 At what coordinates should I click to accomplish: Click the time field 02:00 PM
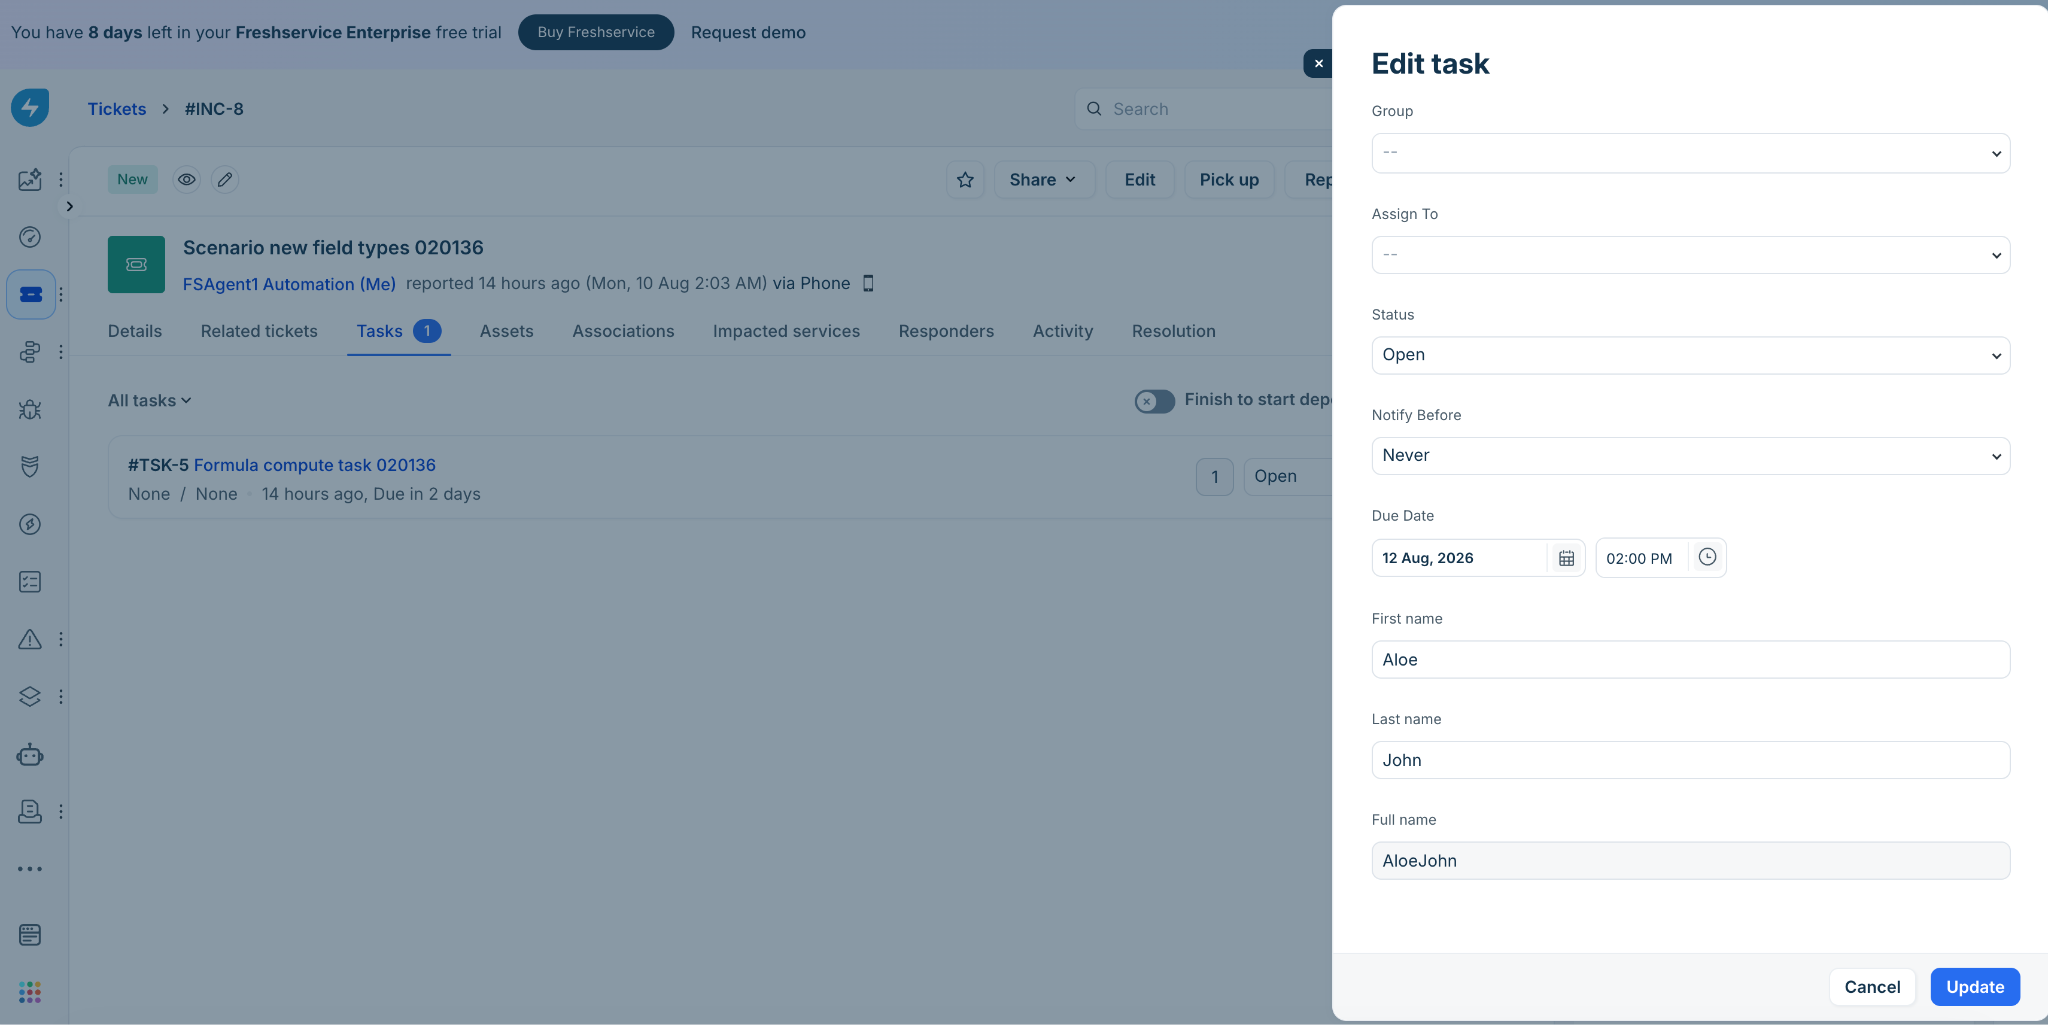(x=1641, y=558)
